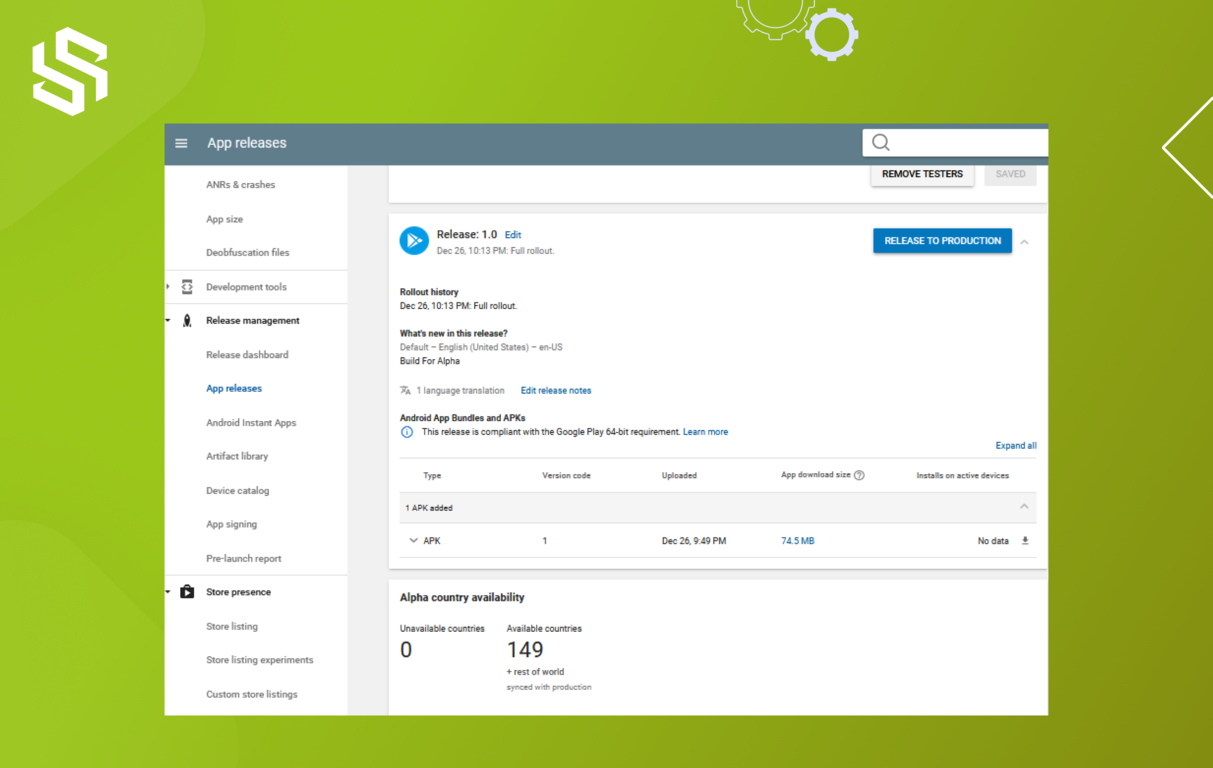
Task: Click the 64-bit requirement info icon
Action: [x=407, y=432]
